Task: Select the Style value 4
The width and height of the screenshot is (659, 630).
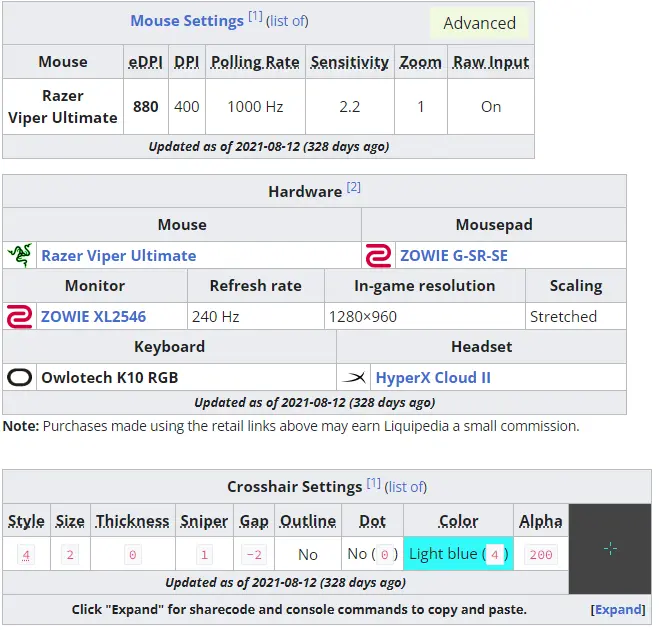Action: coord(26,555)
